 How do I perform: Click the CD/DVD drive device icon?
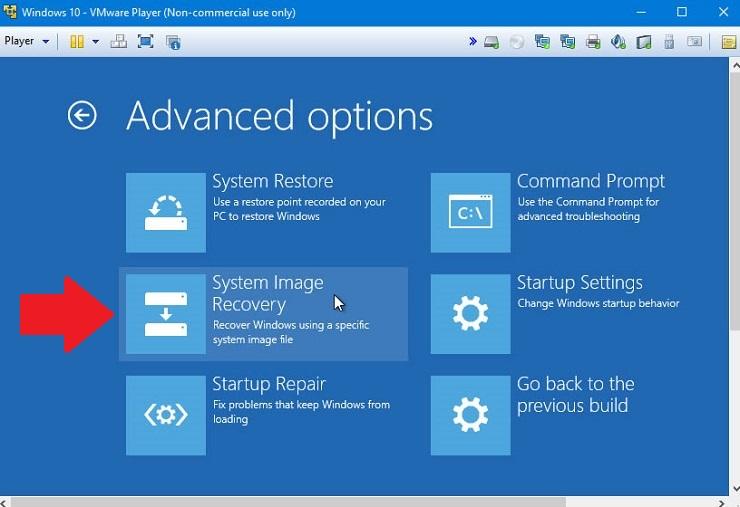pos(517,42)
